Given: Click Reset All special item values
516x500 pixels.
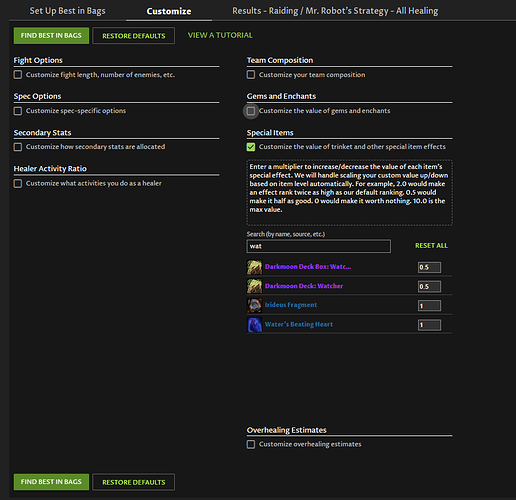Looking at the screenshot, I should 431,246.
